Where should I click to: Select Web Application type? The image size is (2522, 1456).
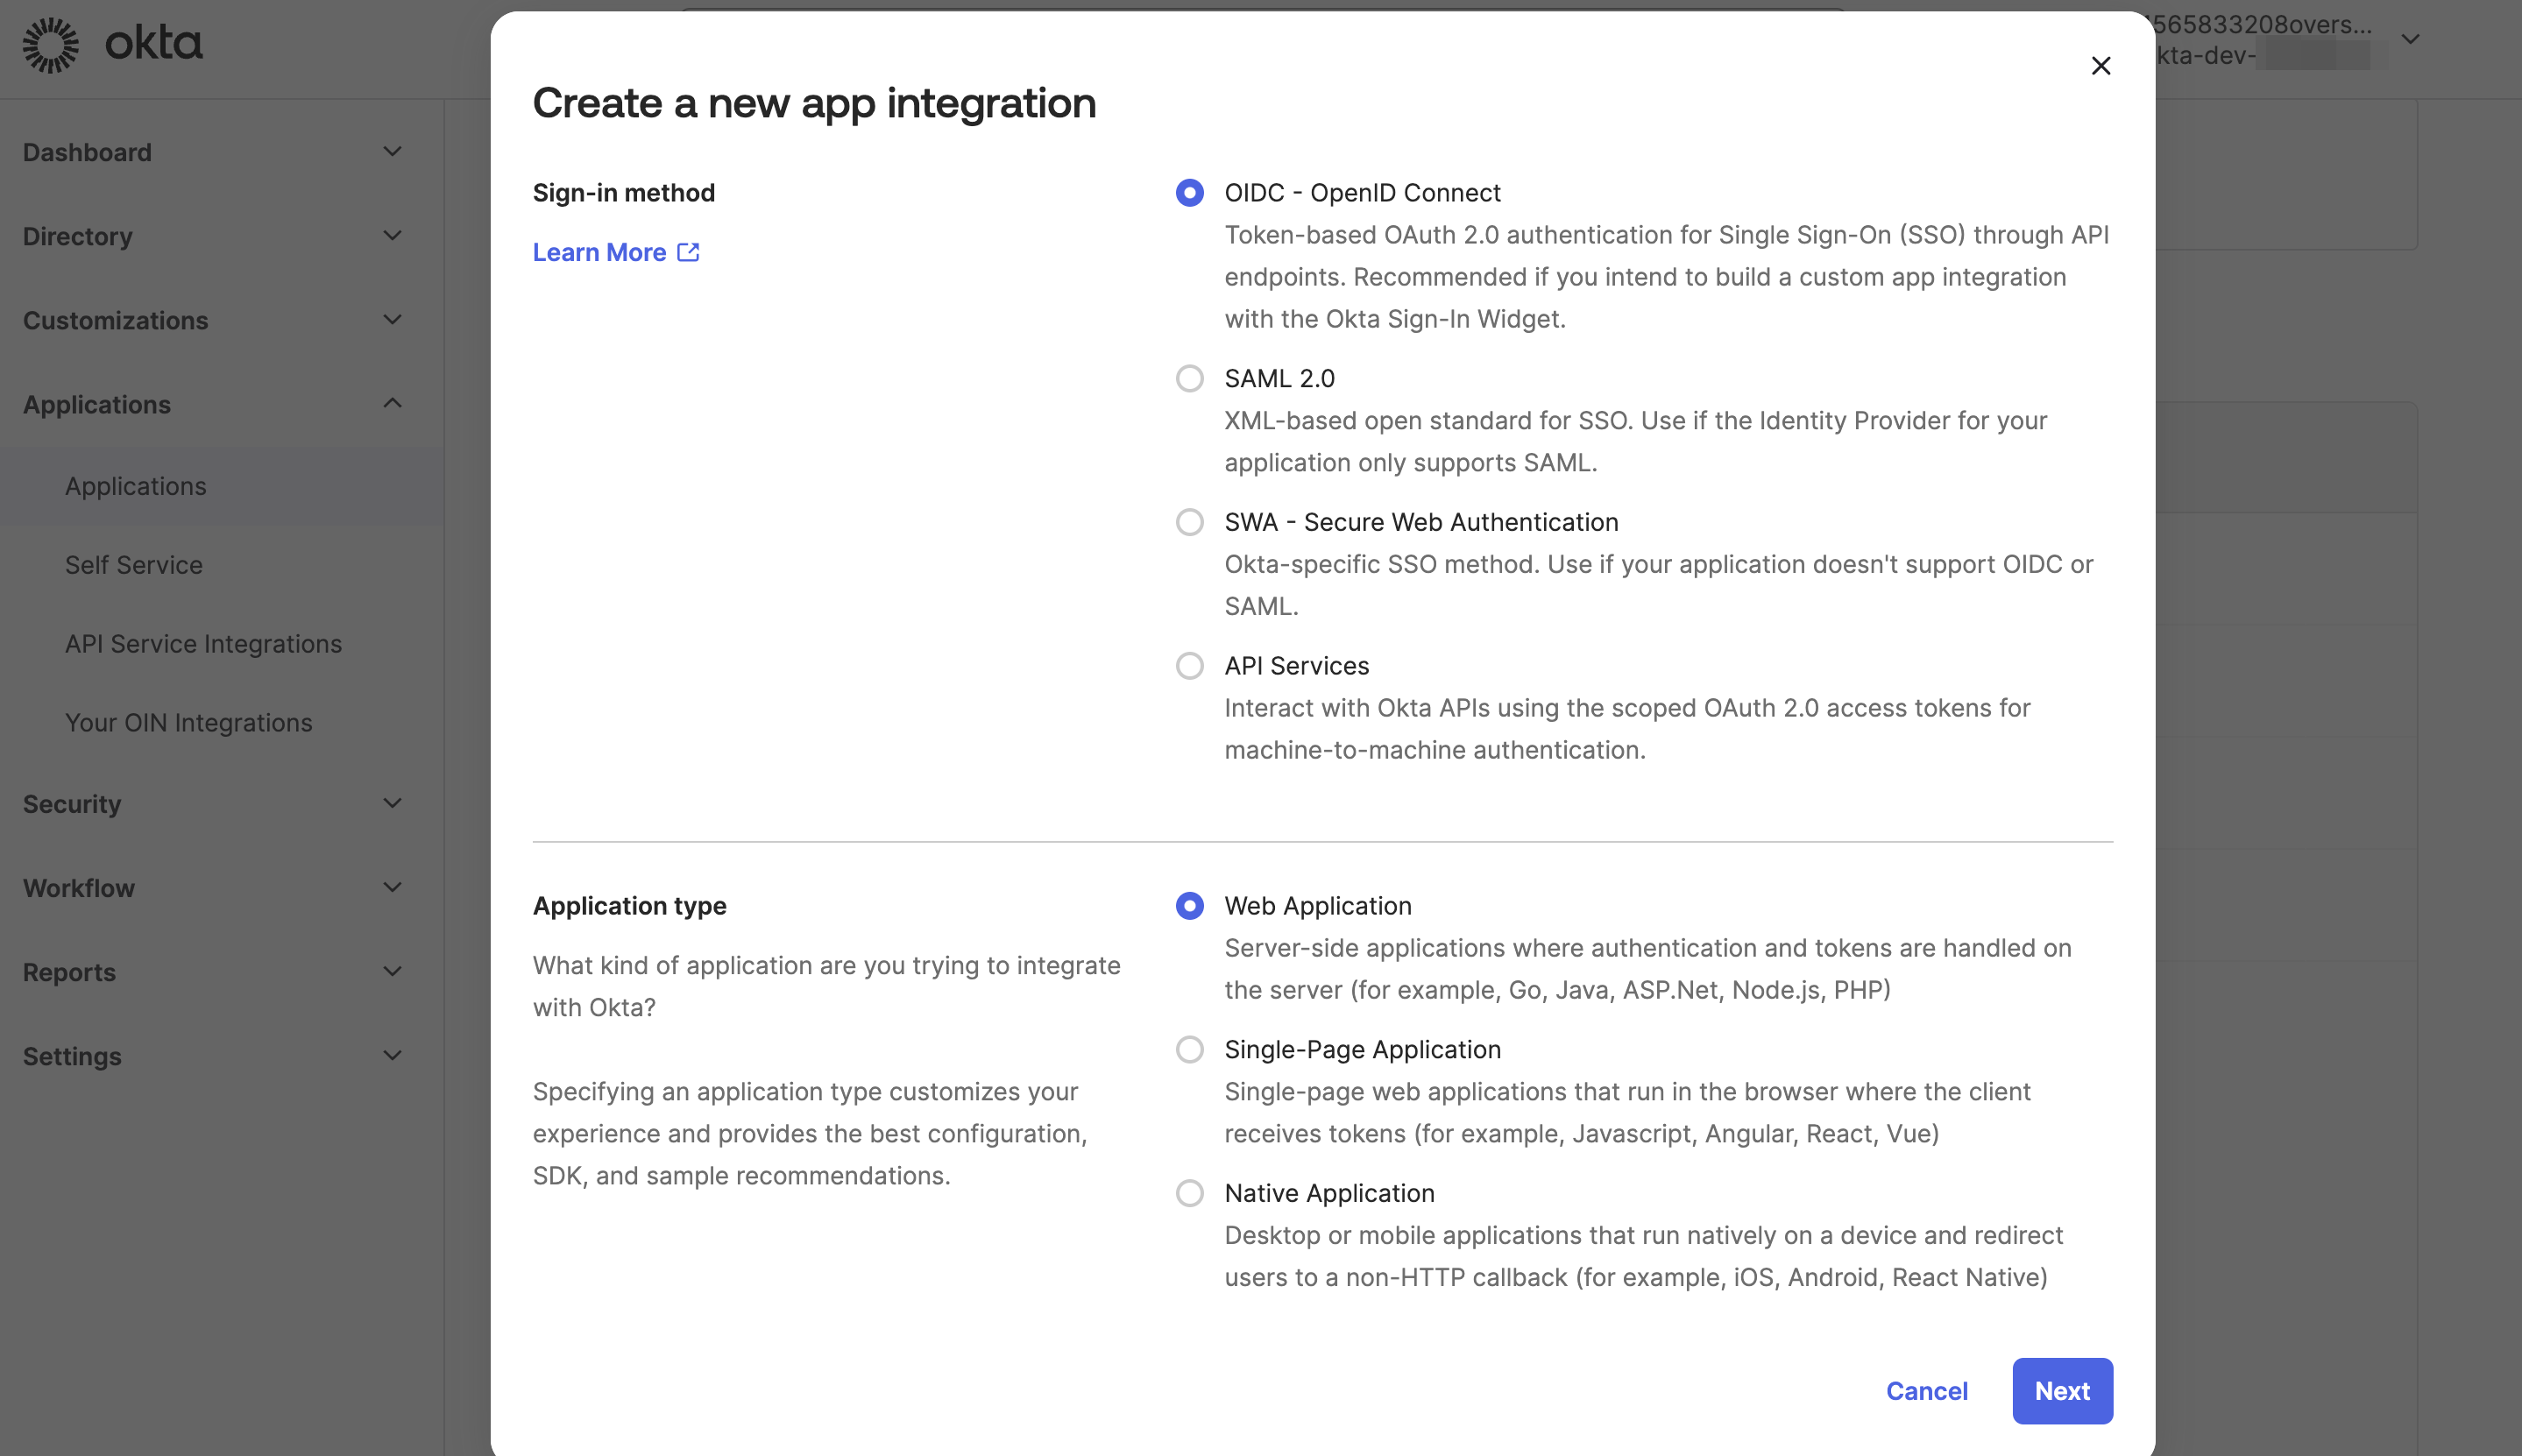pyautogui.click(x=1189, y=906)
